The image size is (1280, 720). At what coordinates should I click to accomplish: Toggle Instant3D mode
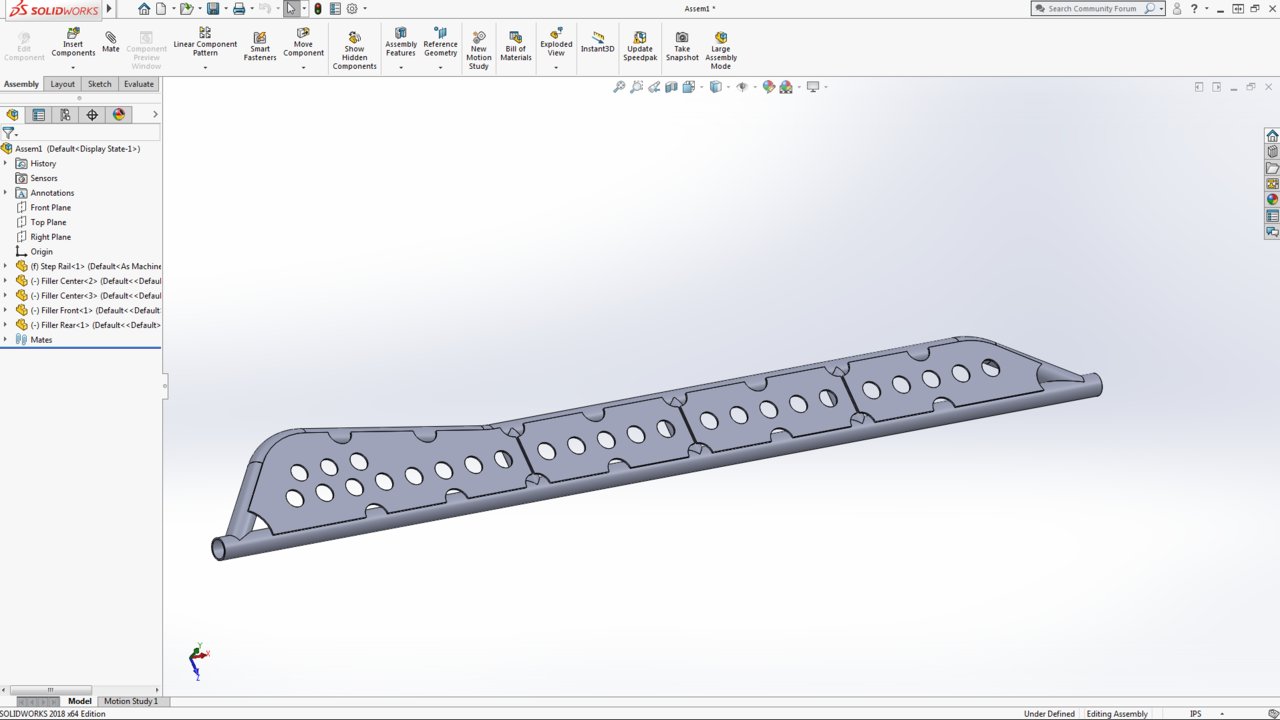(x=597, y=43)
